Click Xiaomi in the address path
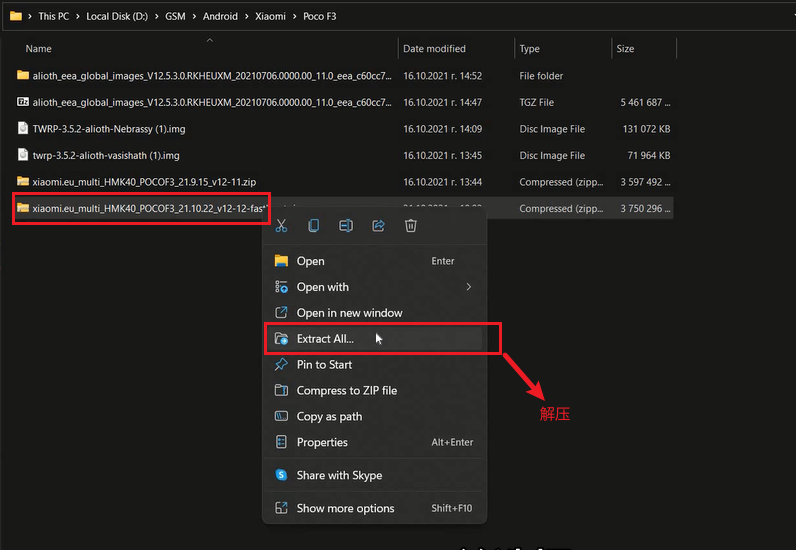 [270, 16]
